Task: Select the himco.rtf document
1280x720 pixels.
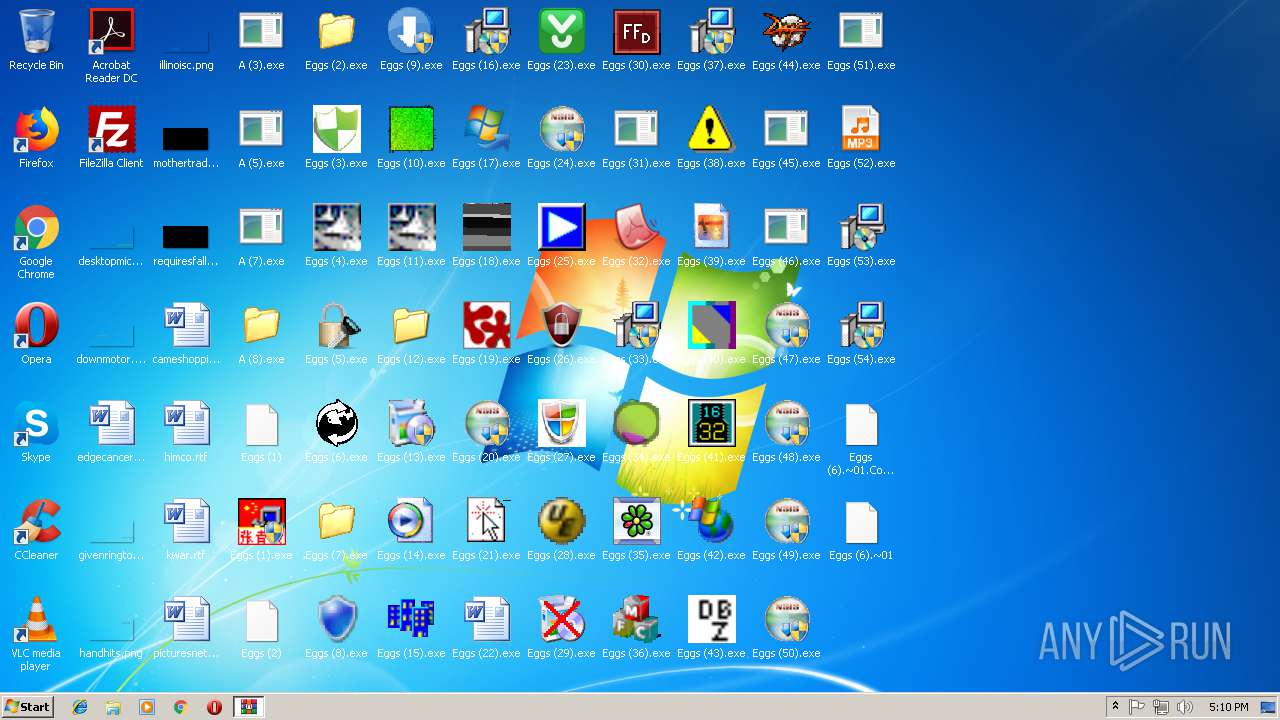Action: 186,432
